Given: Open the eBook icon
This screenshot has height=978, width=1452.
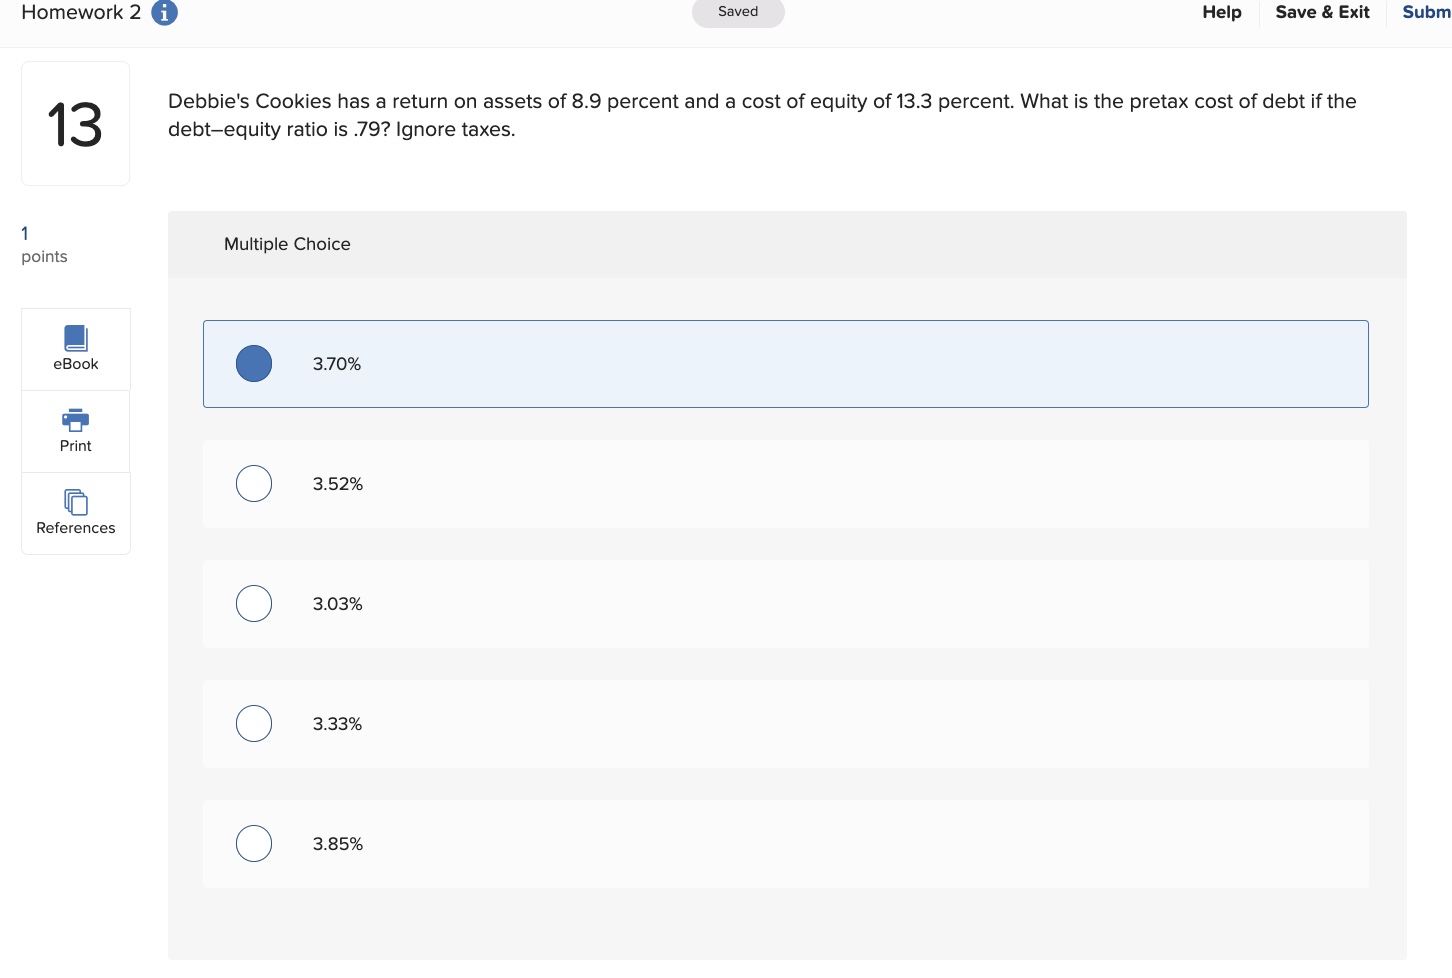Looking at the screenshot, I should 76,338.
